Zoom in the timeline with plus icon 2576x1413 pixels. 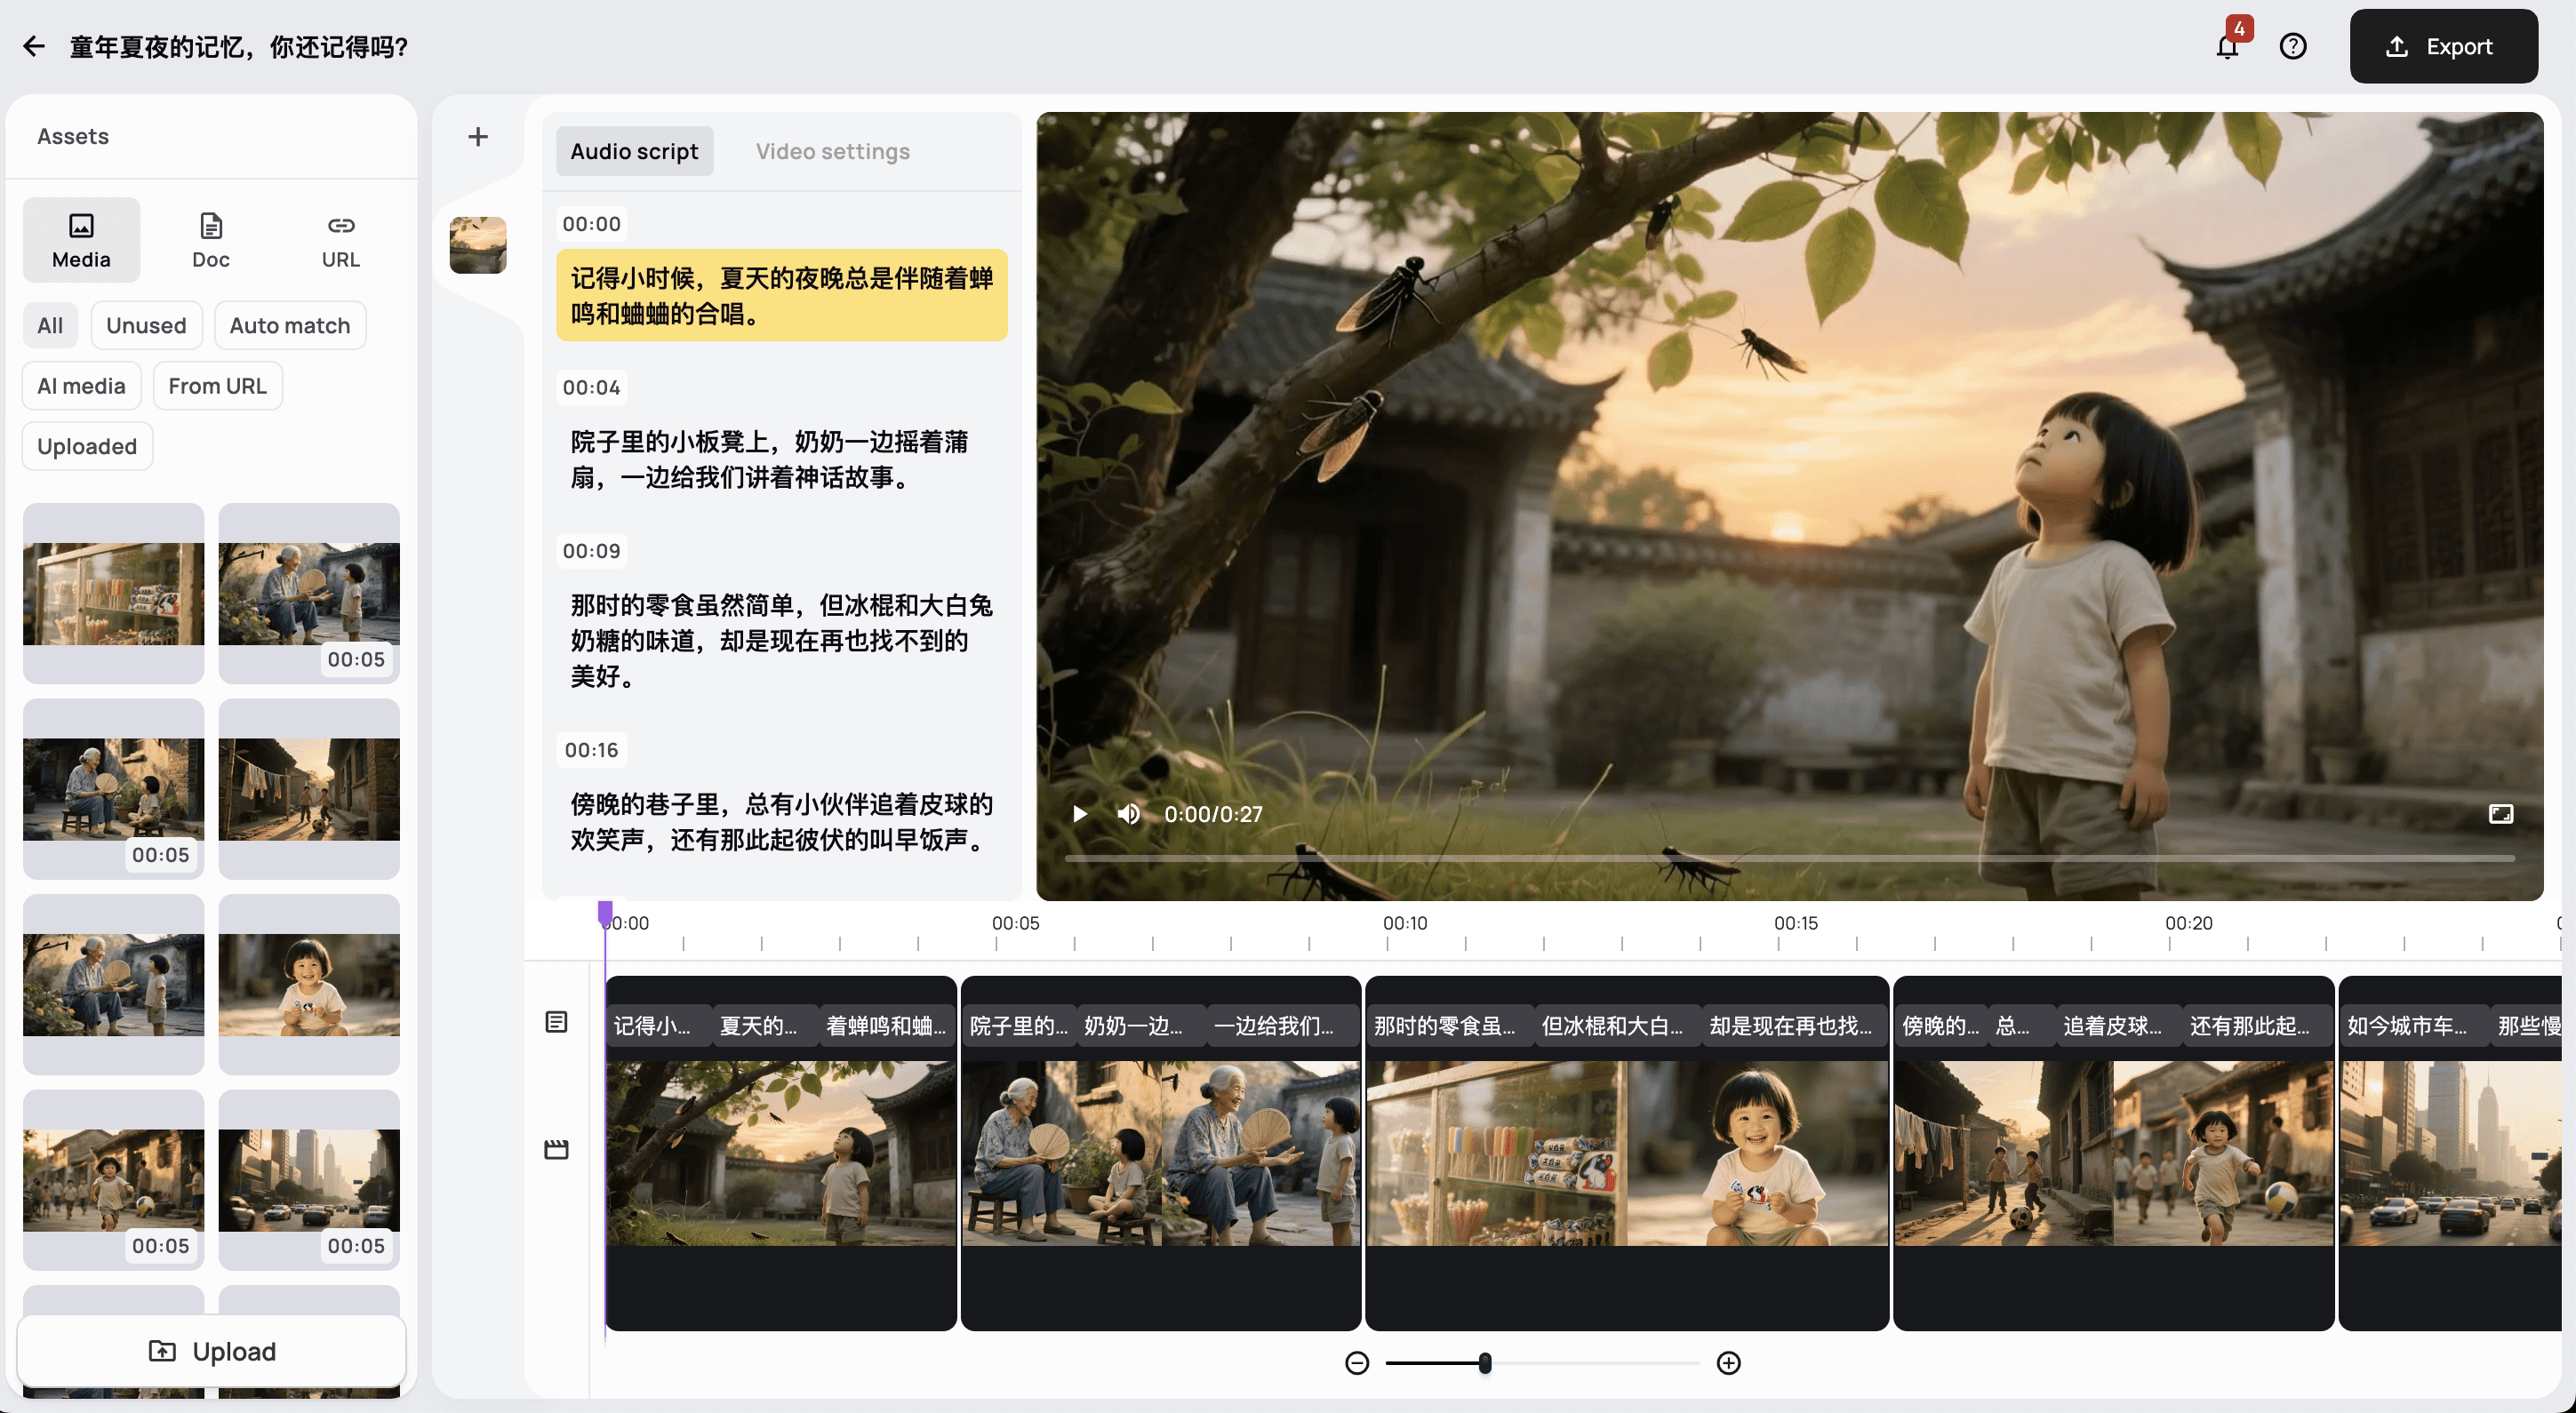[1728, 1362]
